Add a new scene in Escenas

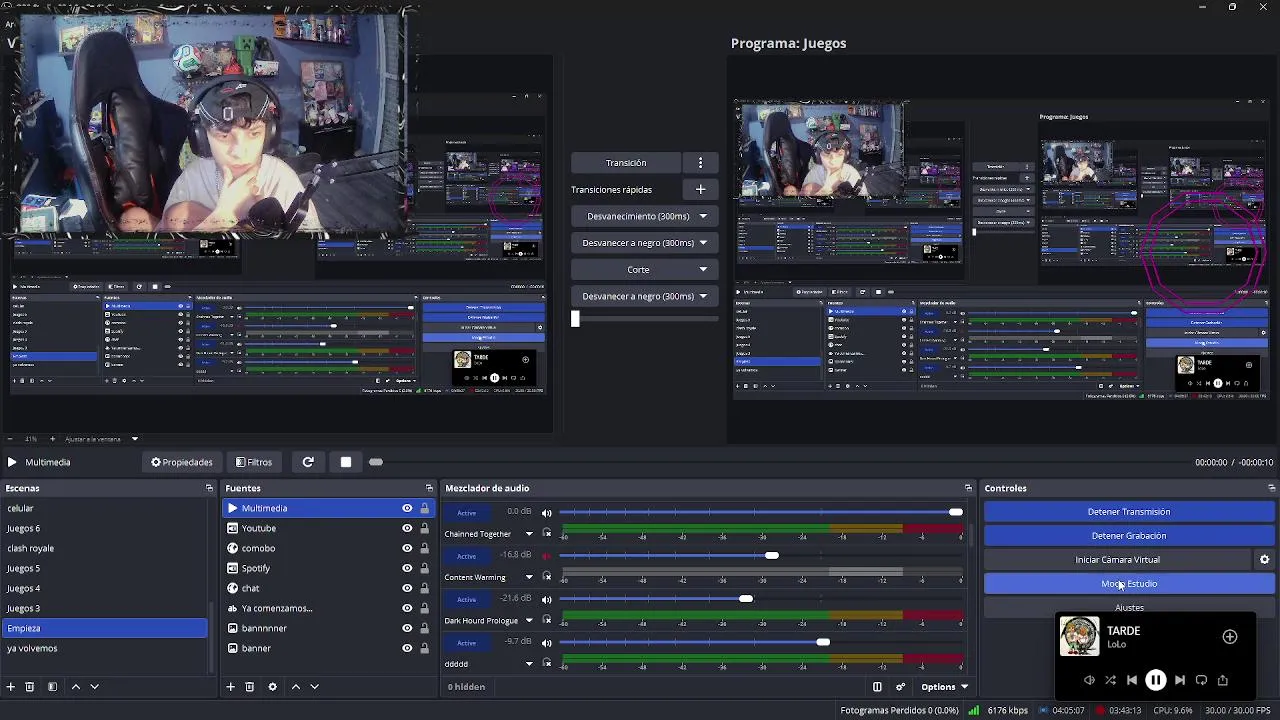[11, 687]
